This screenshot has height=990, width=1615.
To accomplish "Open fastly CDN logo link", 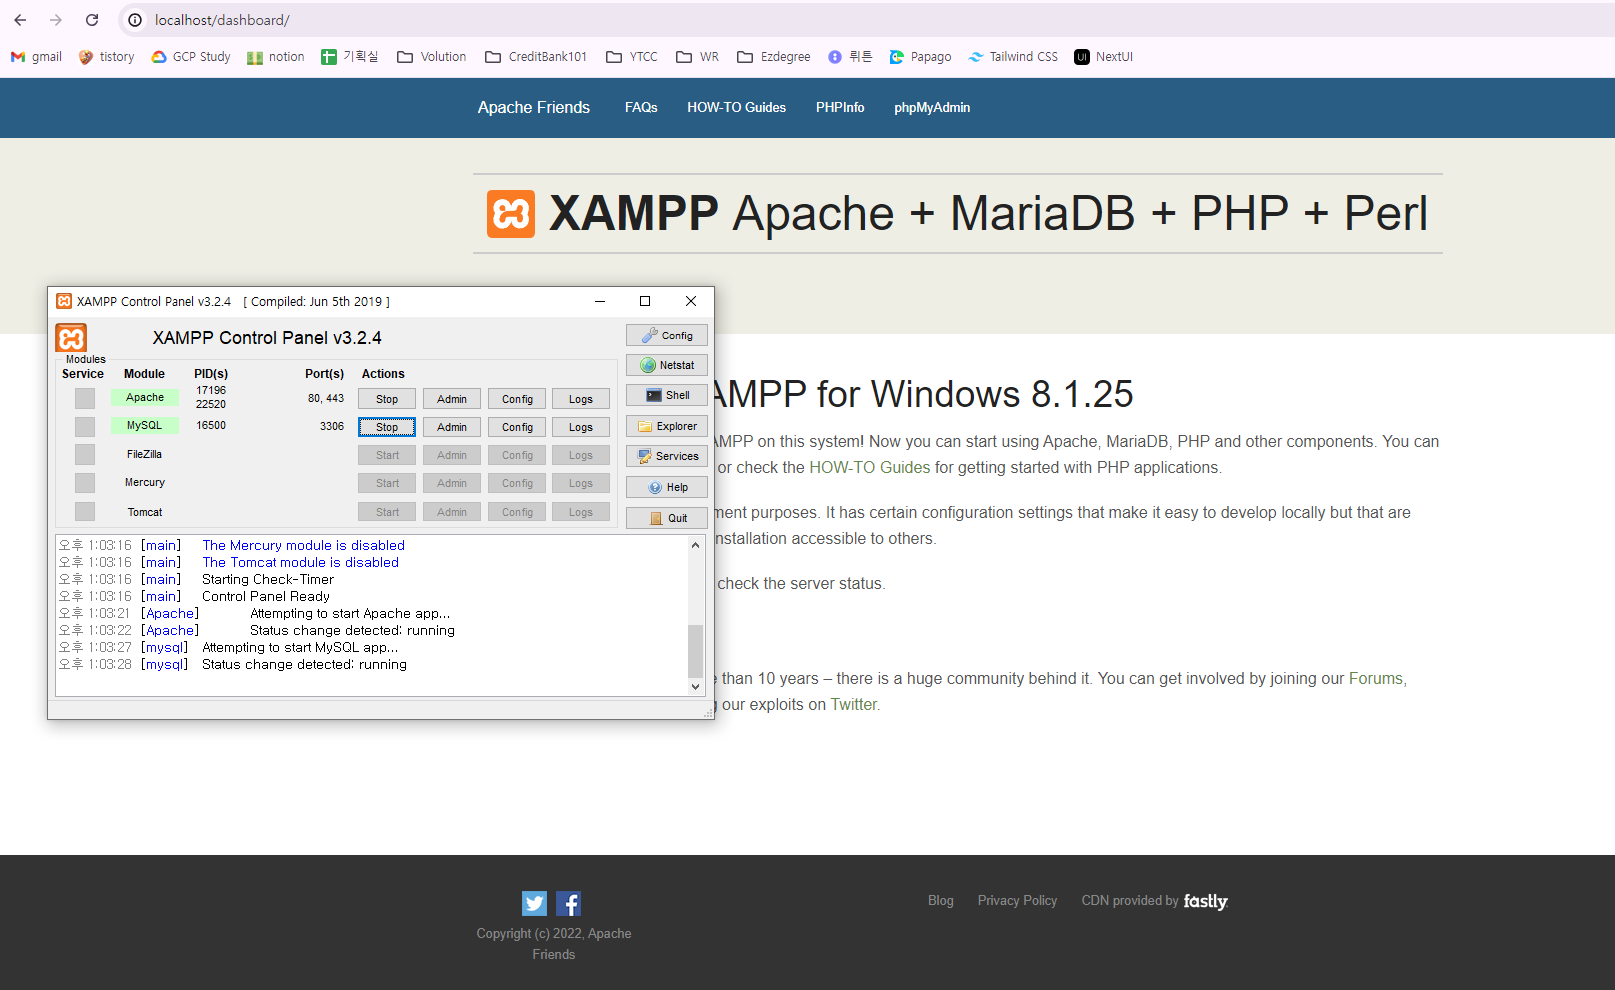I will pyautogui.click(x=1205, y=901).
